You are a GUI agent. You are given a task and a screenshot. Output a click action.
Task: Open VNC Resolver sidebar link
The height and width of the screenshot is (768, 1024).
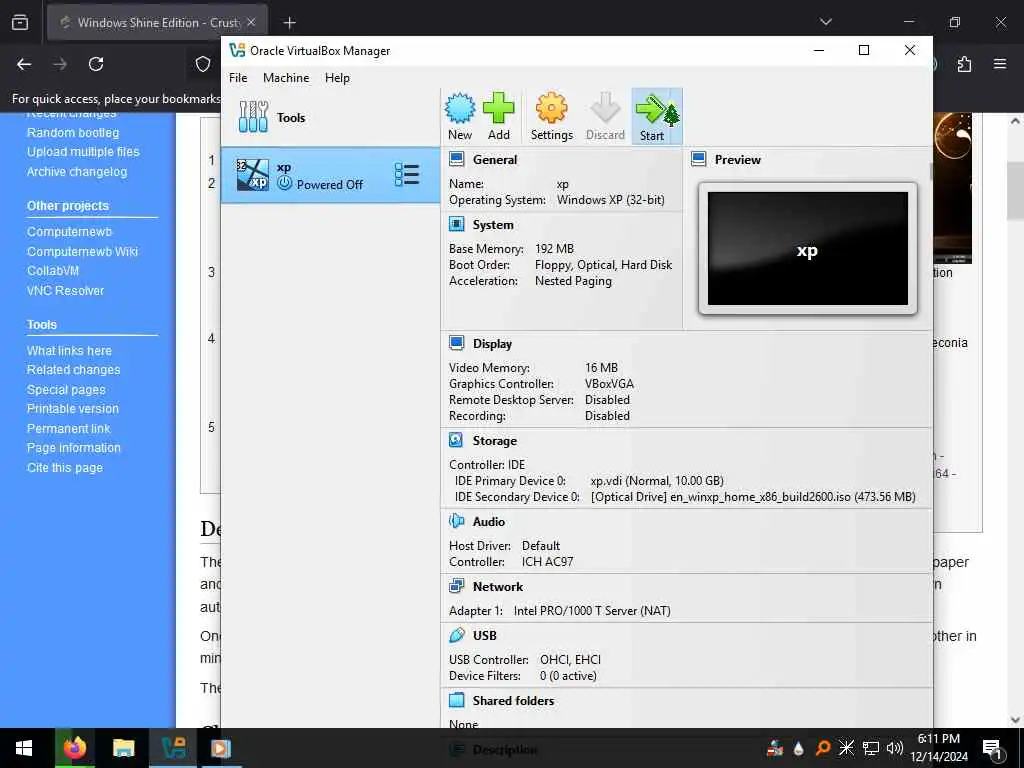(65, 291)
